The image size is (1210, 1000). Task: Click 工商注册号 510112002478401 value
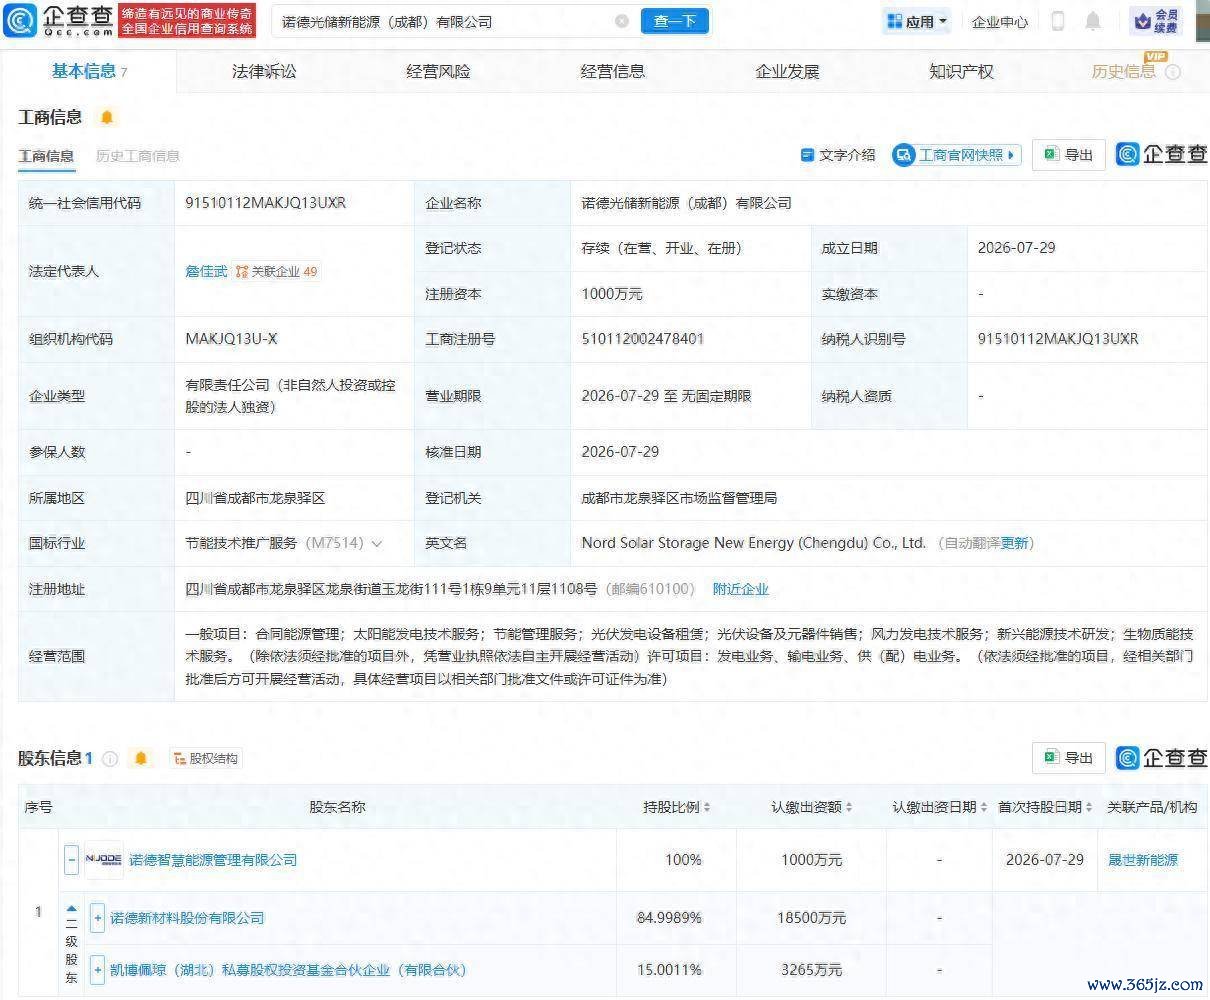[643, 339]
